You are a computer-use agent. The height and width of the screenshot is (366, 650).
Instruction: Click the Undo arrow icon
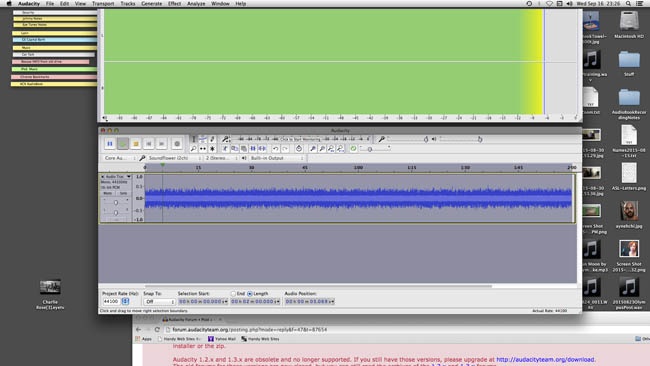(276, 148)
